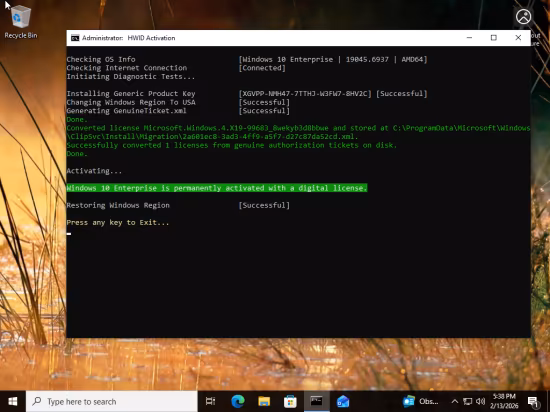Click the 'Restoring Windows Region' line

pyautogui.click(x=118, y=205)
